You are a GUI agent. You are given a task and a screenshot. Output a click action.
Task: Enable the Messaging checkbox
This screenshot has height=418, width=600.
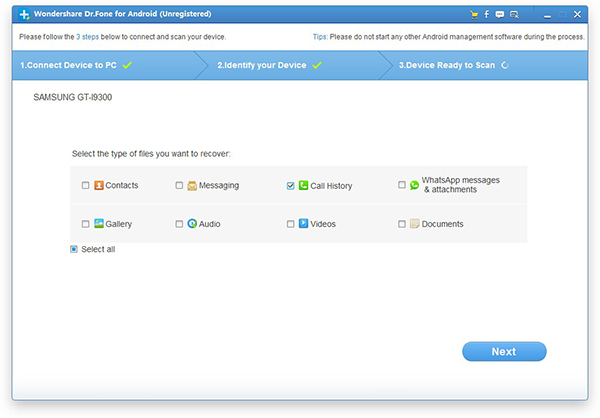point(179,185)
